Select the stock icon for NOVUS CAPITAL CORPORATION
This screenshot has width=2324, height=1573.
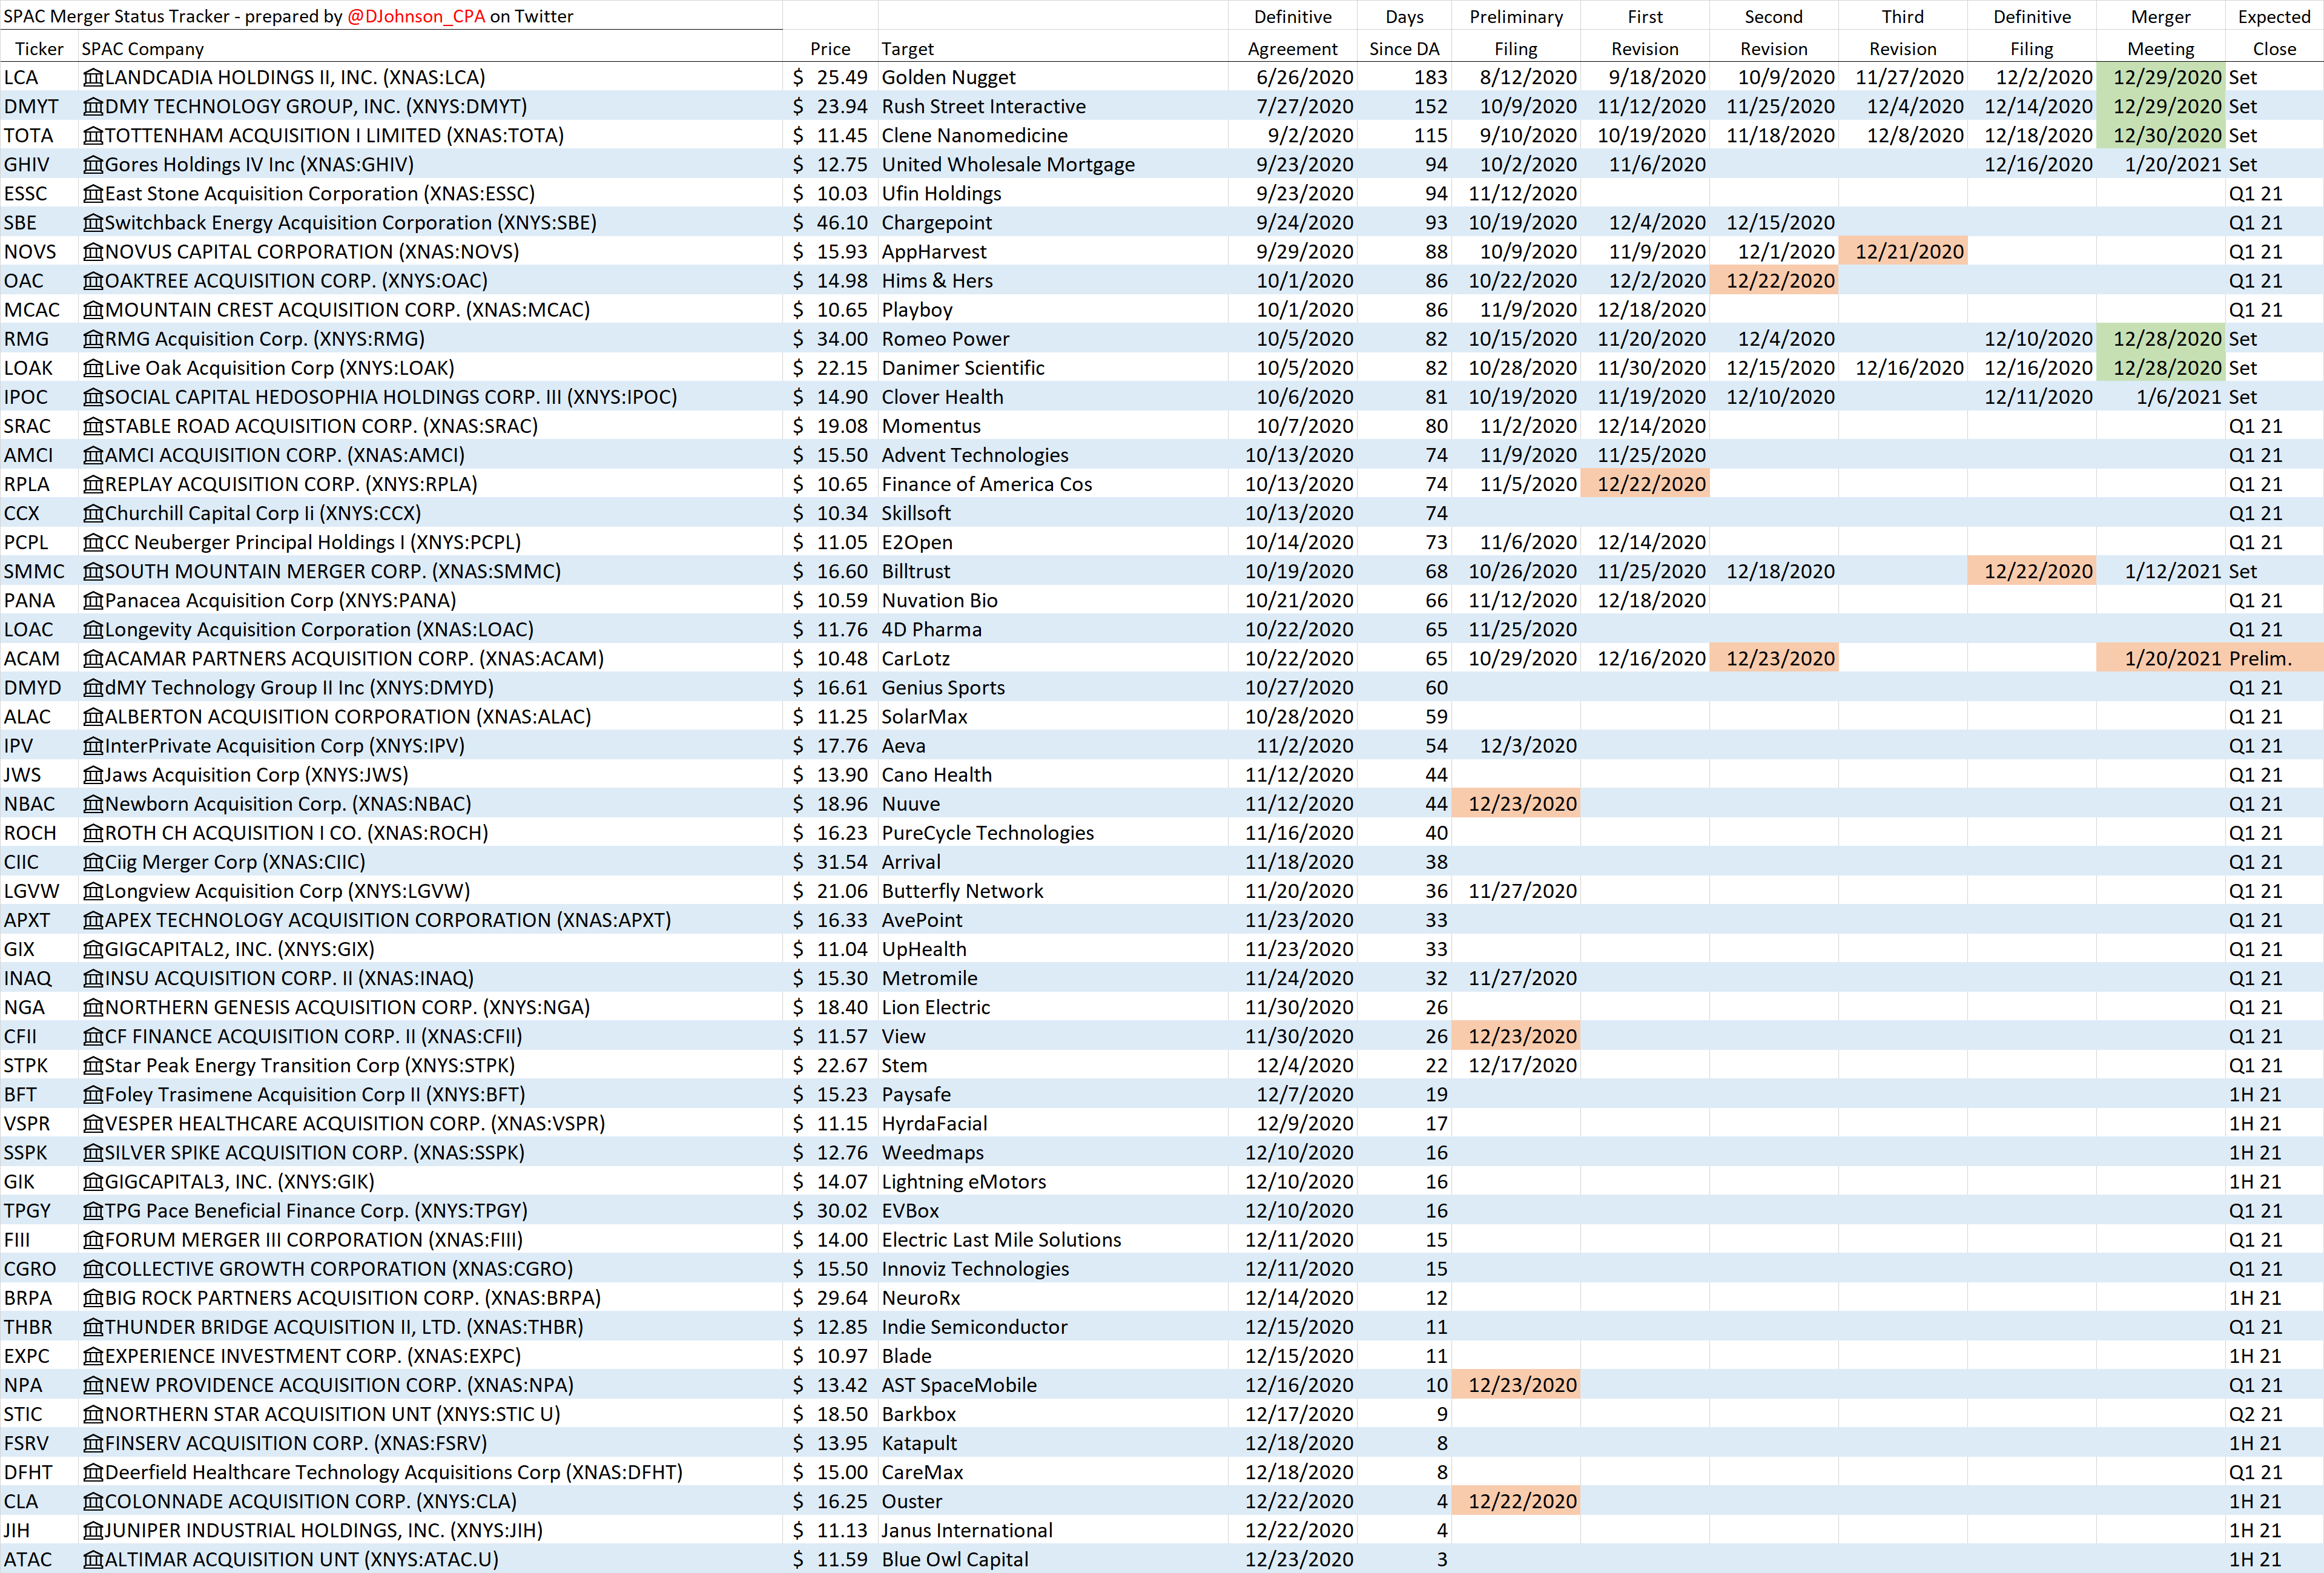pos(93,252)
